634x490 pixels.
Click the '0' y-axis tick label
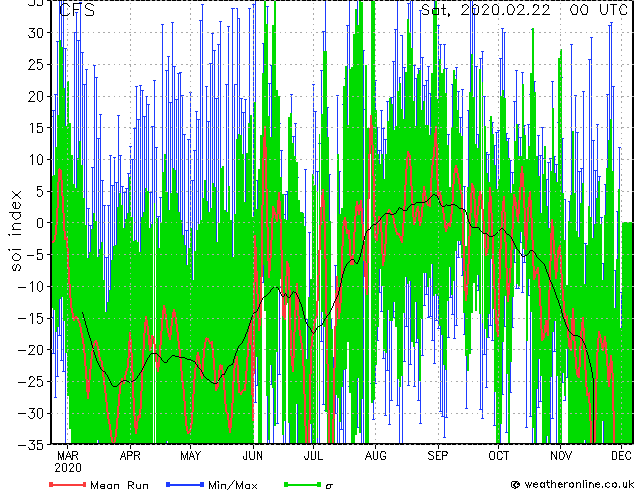(40, 223)
